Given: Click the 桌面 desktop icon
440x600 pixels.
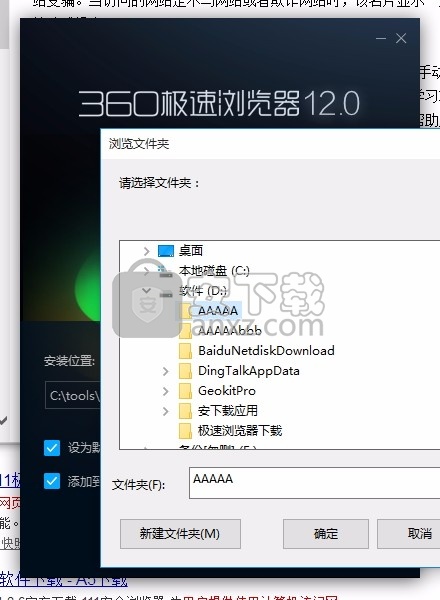Looking at the screenshot, I should point(166,251).
